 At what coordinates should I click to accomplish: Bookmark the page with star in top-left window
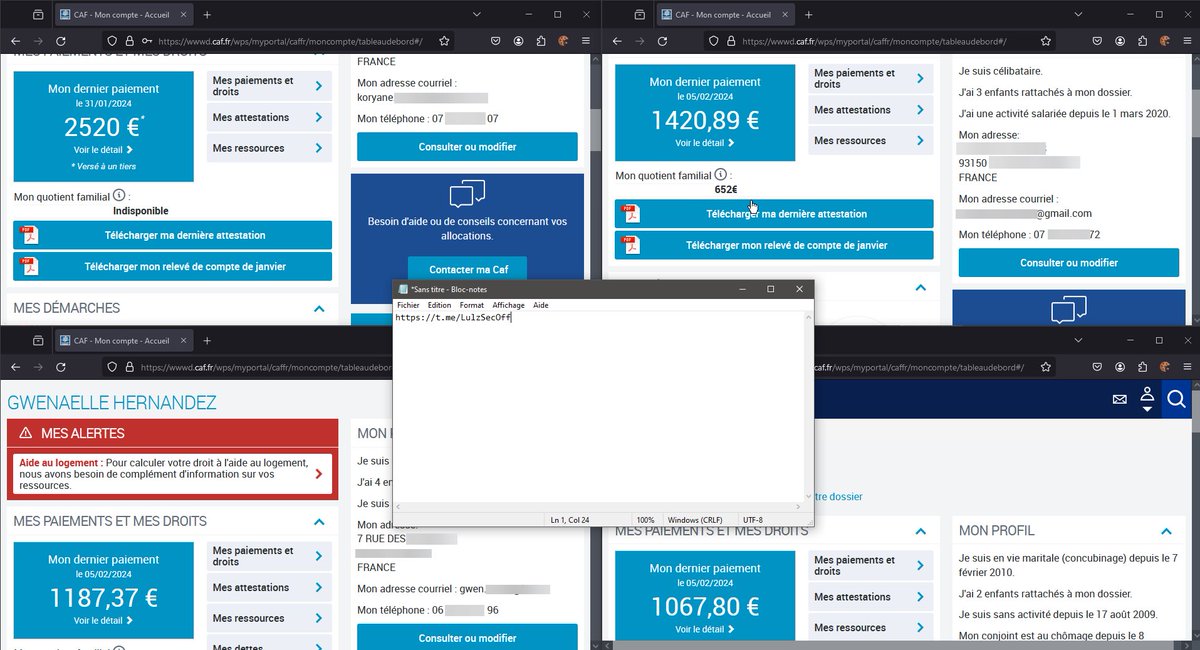pos(444,41)
